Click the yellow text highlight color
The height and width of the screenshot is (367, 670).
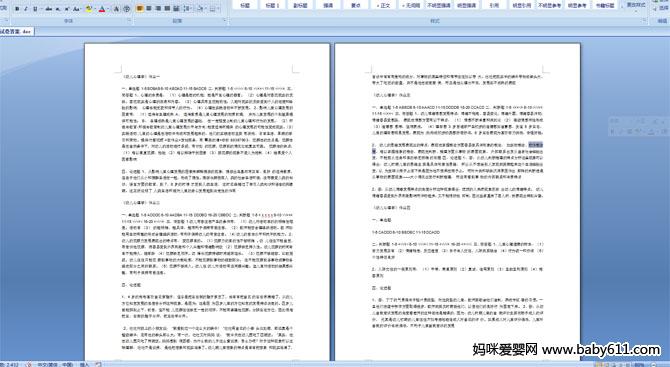pos(89,9)
